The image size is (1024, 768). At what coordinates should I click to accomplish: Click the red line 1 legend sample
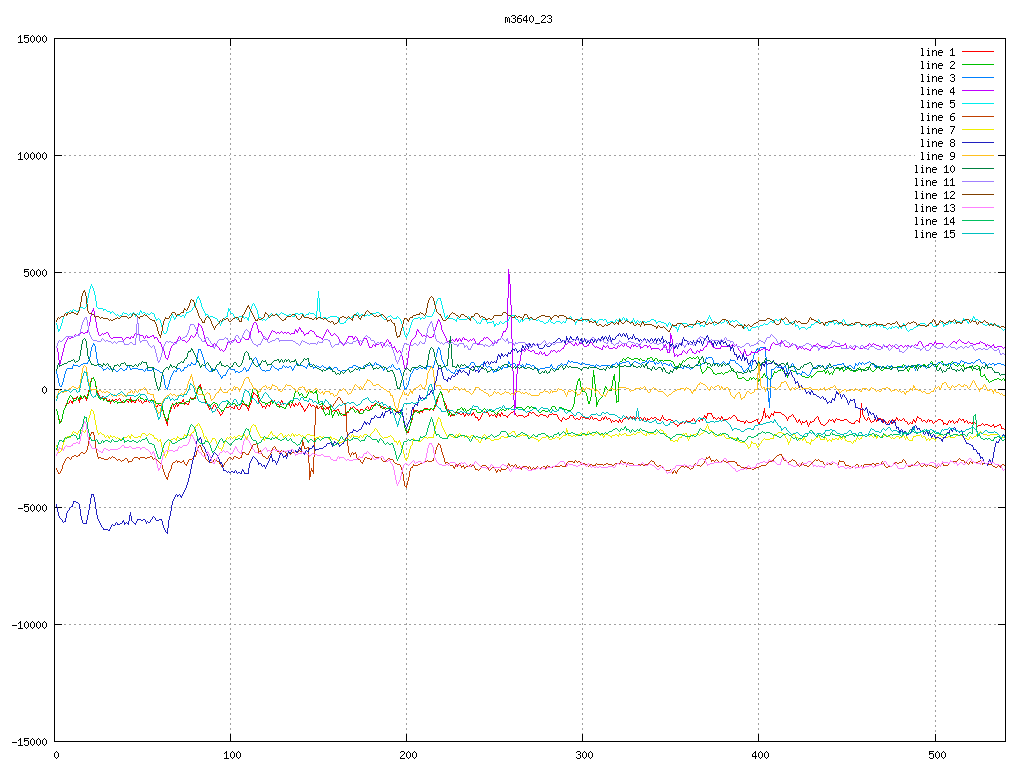point(978,52)
